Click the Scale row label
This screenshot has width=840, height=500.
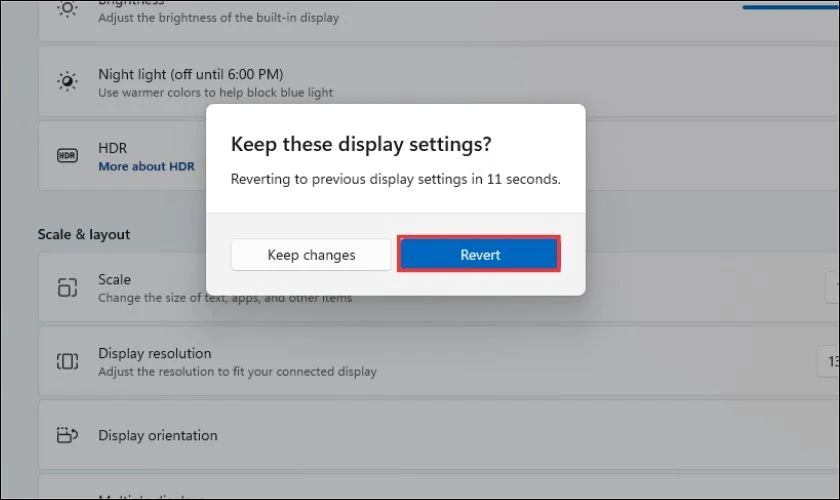(114, 280)
